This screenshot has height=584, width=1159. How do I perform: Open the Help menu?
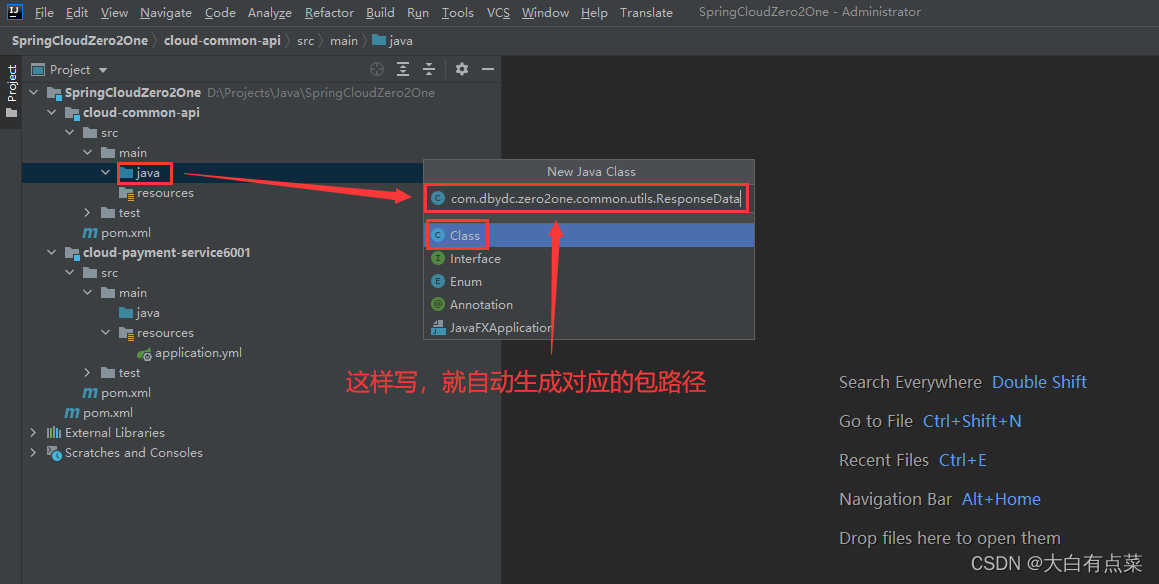pyautogui.click(x=594, y=13)
